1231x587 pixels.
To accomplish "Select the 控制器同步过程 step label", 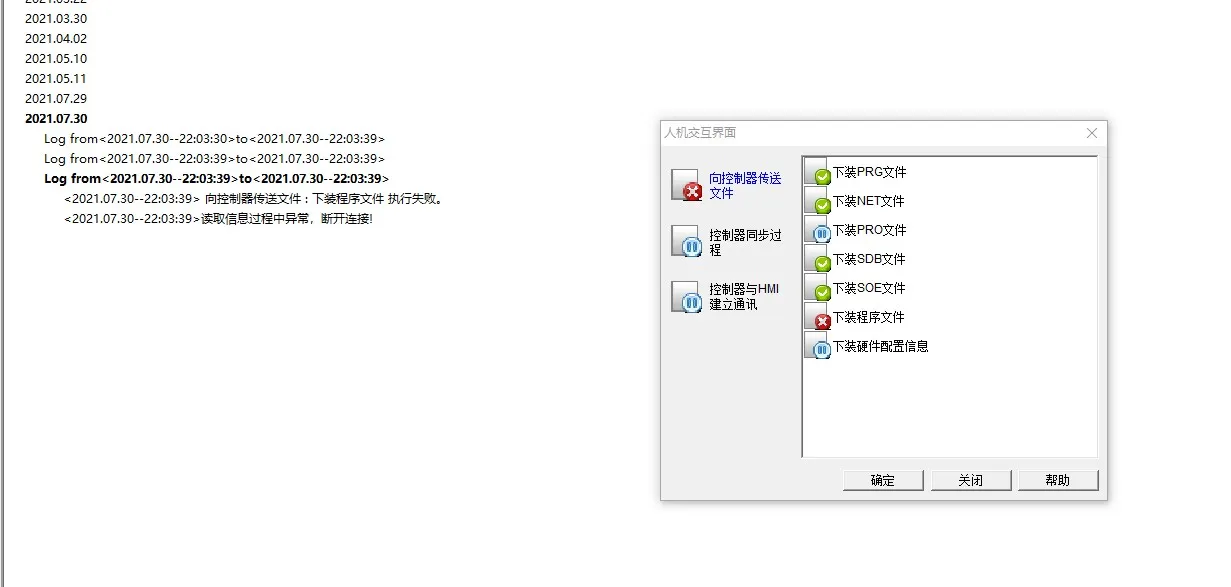I will [x=745, y=242].
